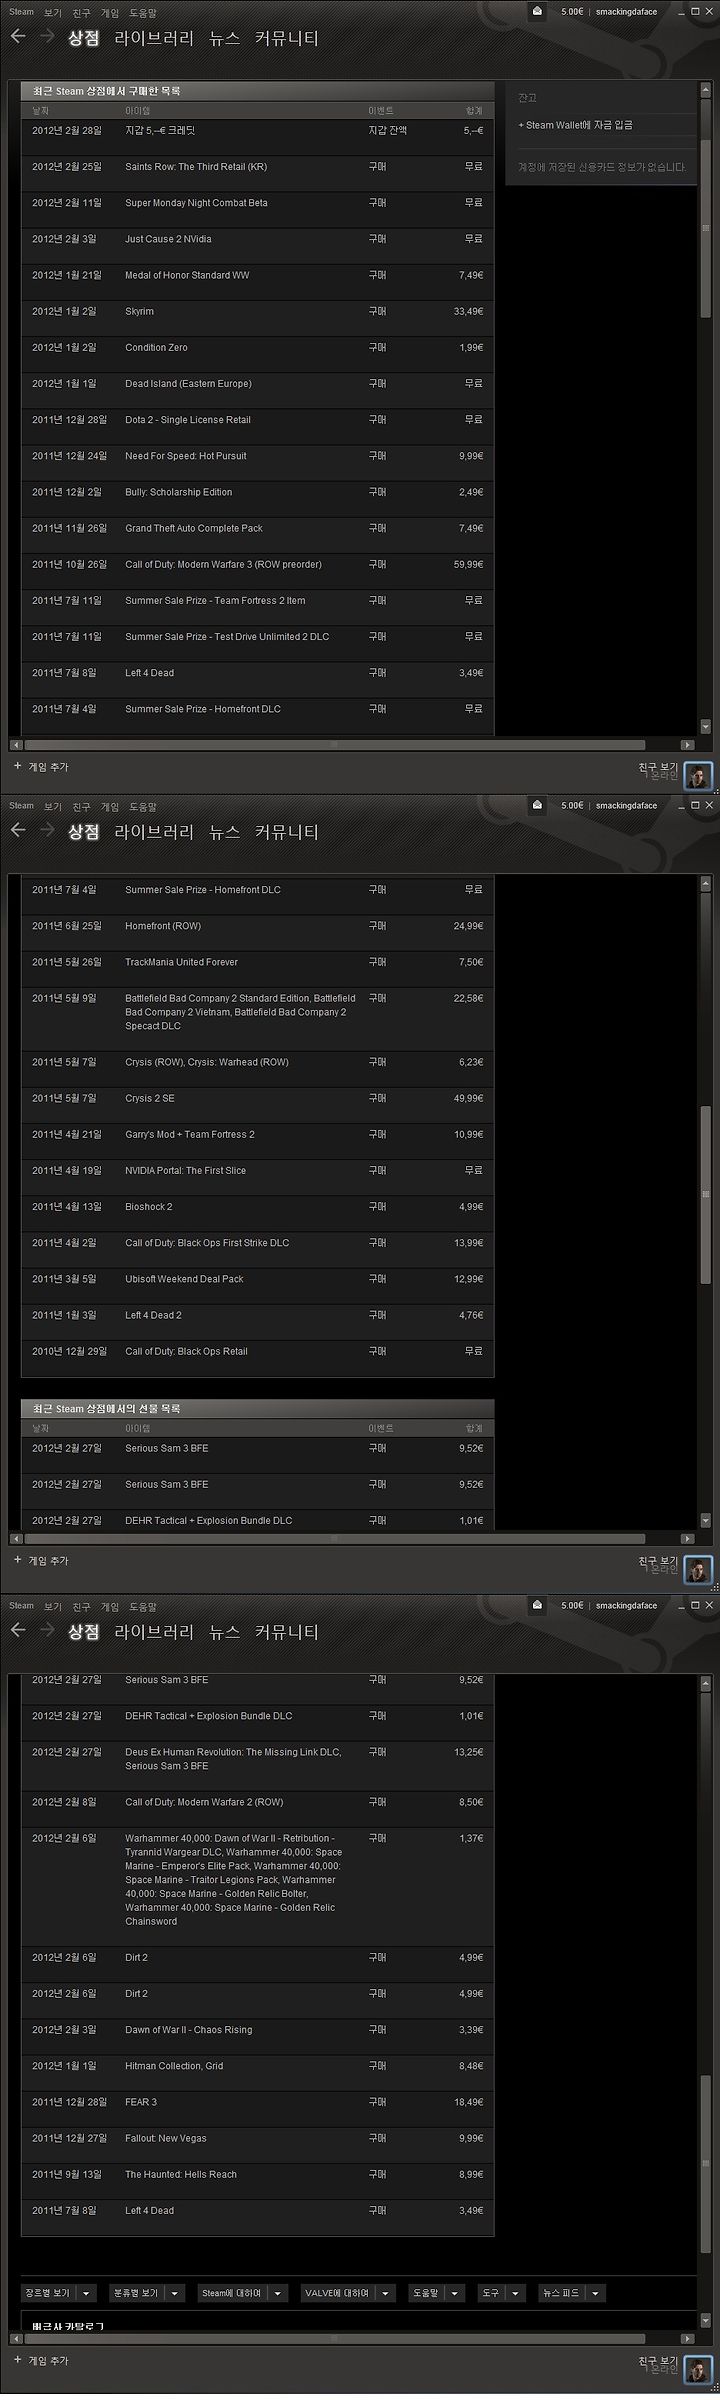Open Steam menu in first window
Screen dimensions: 720x2400
pyautogui.click(x=21, y=13)
